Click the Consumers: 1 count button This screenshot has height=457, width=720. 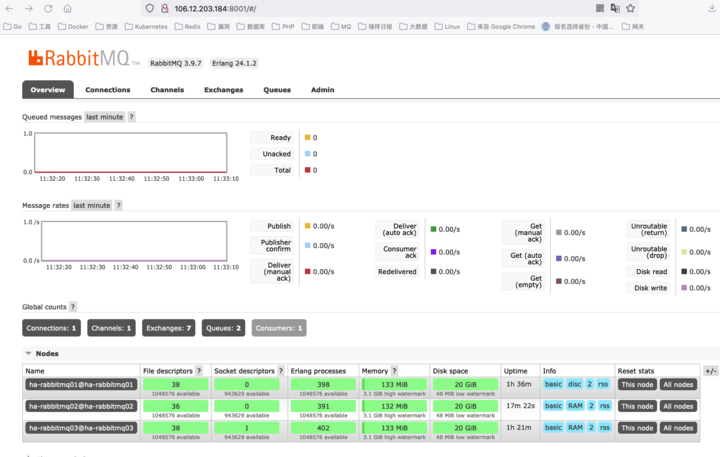(279, 328)
